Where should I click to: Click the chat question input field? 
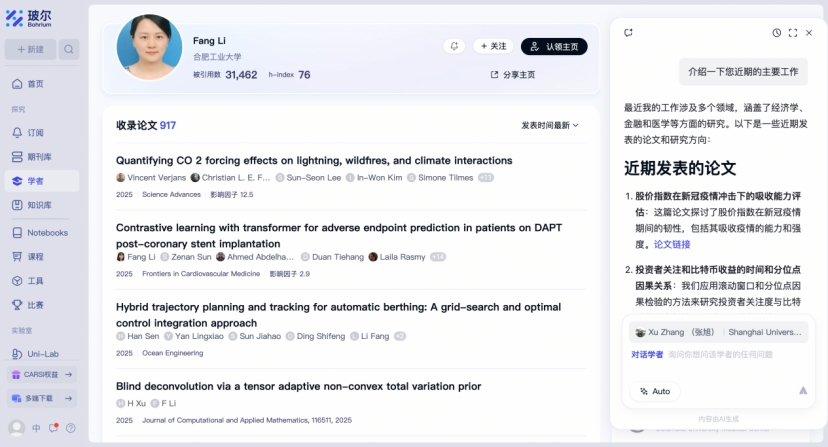(718, 355)
